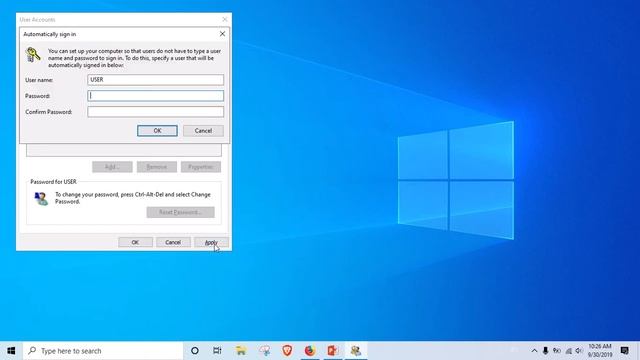Open the Windows Start menu
Viewport: 640px width, 360px height.
coord(11,351)
